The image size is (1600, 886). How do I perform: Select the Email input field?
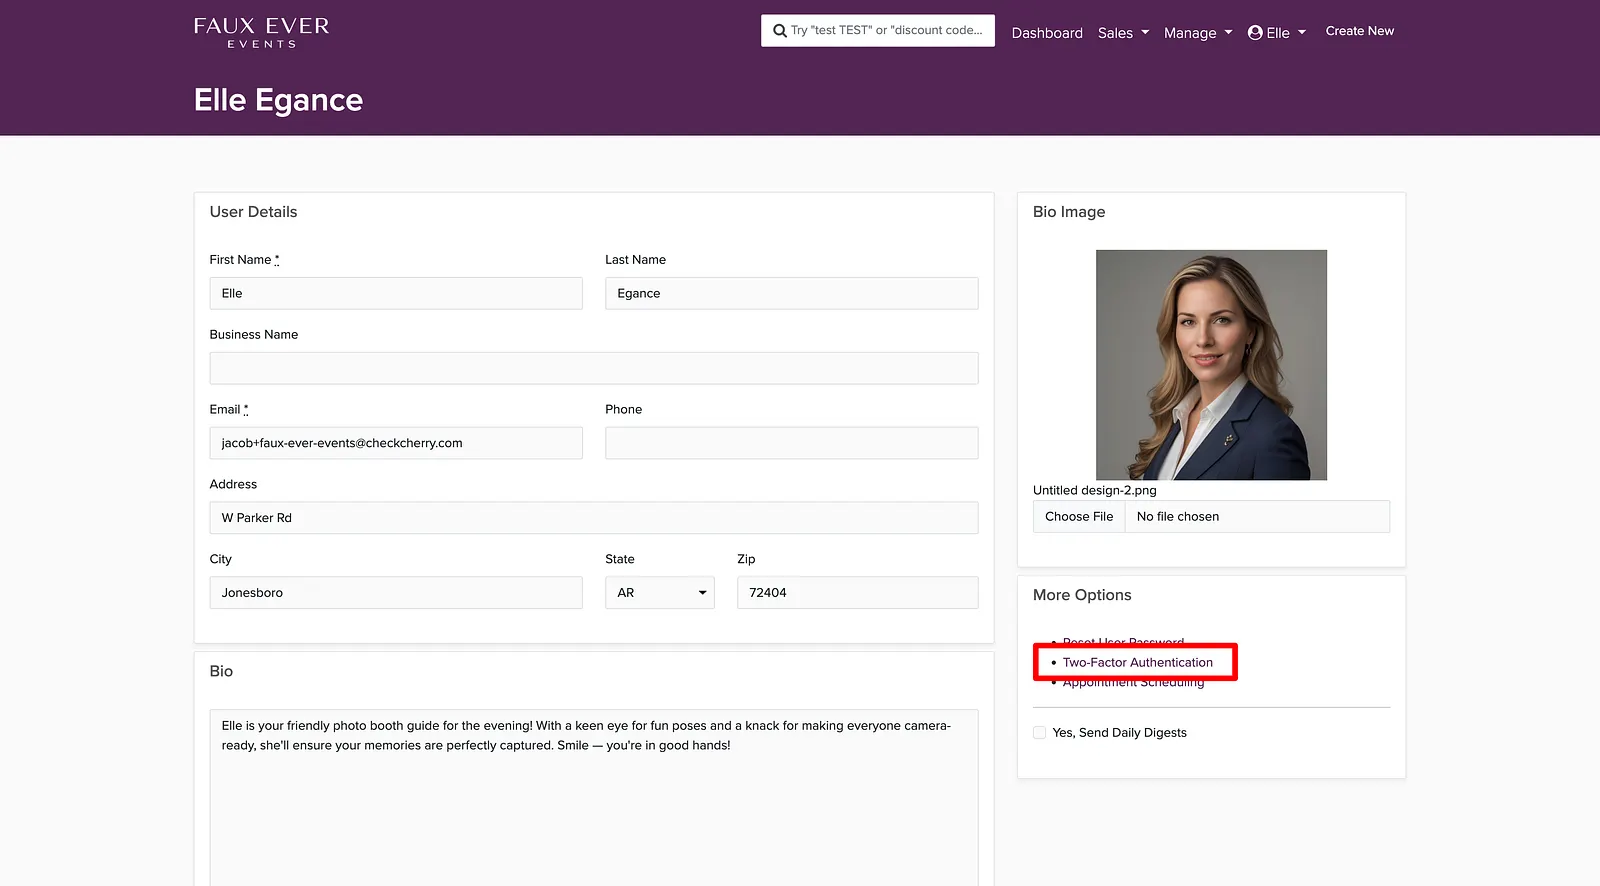396,443
